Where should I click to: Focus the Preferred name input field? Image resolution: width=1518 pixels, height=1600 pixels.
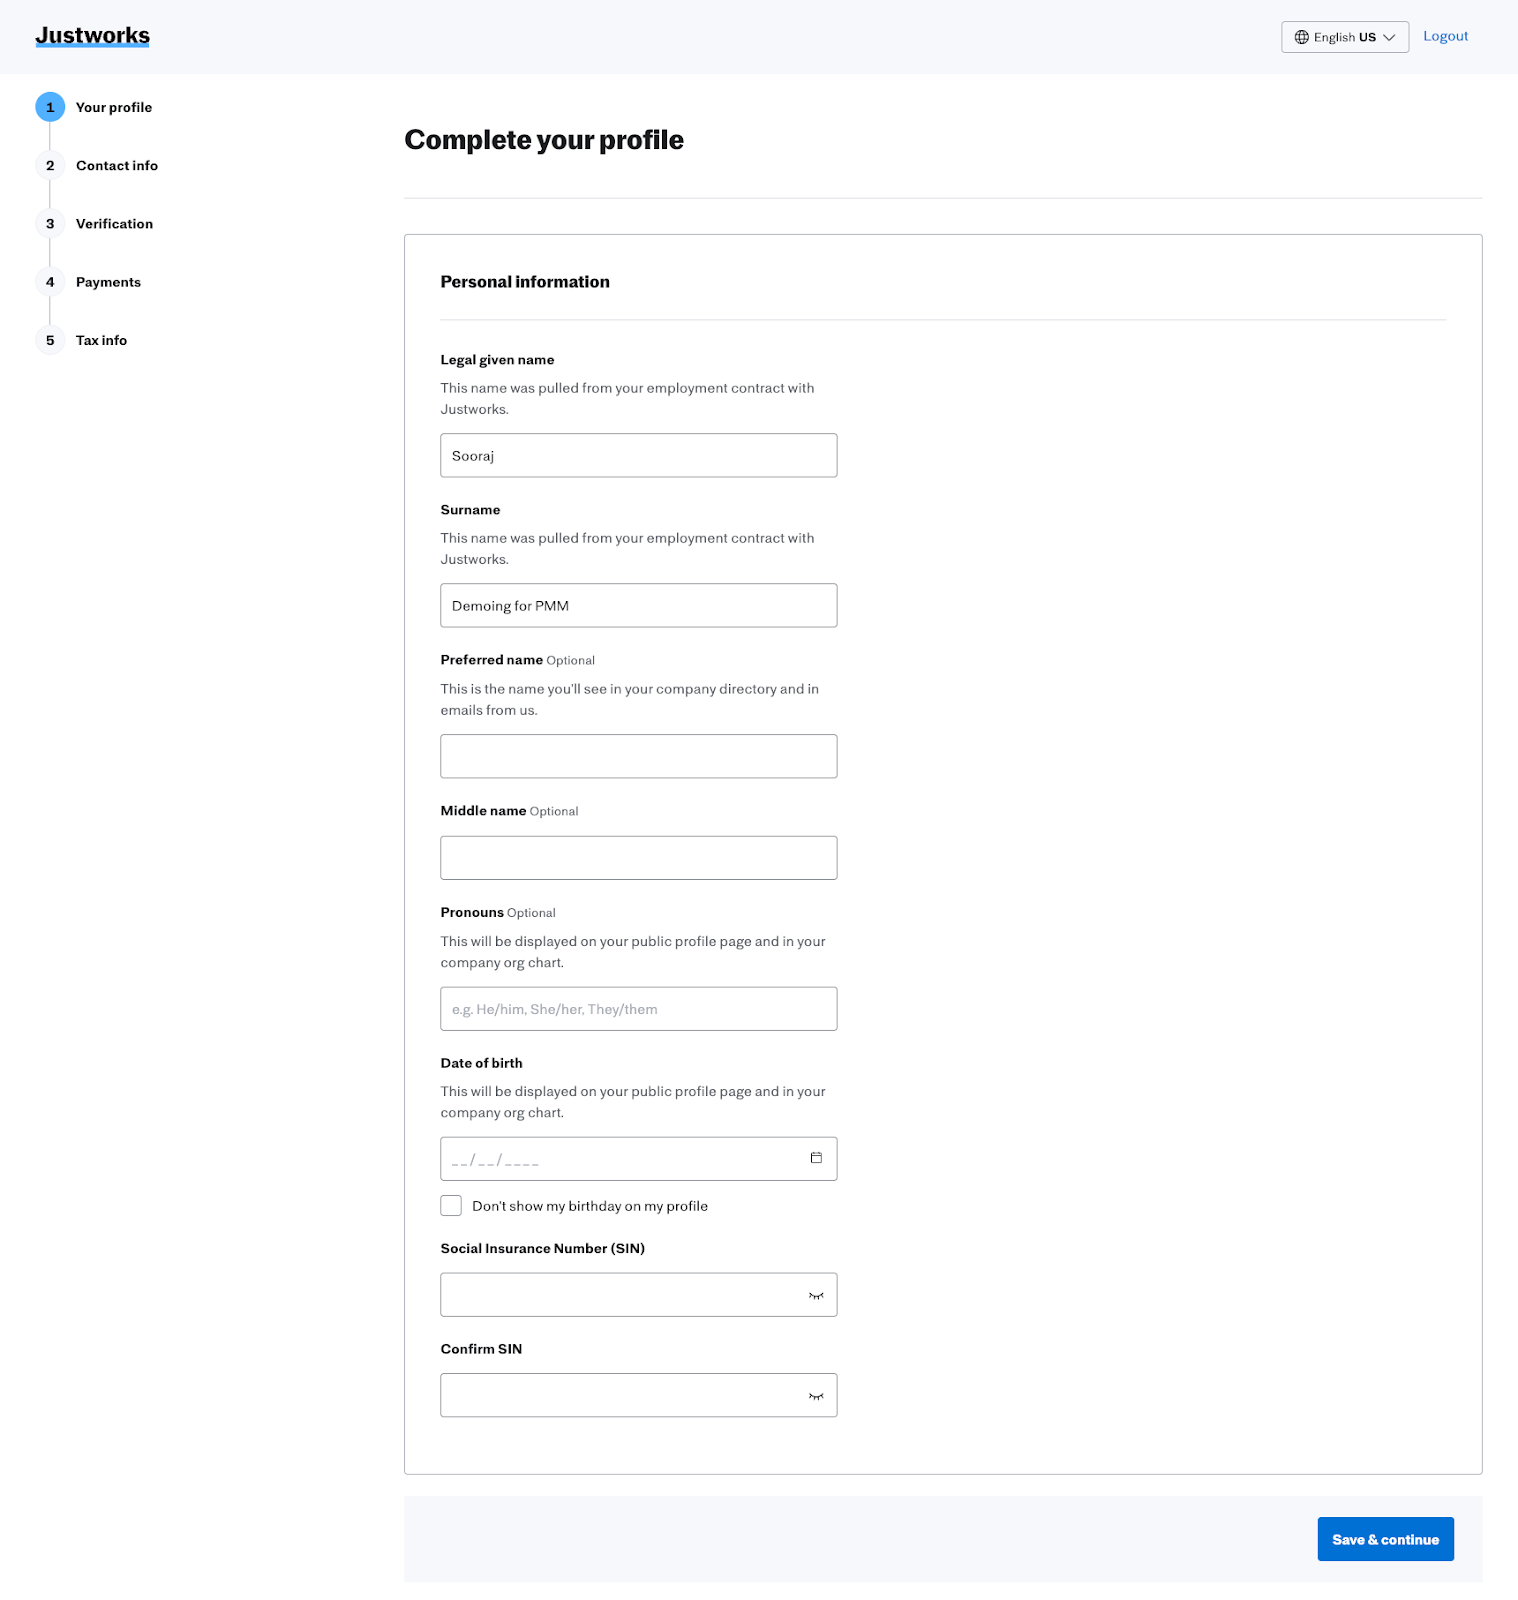point(638,756)
